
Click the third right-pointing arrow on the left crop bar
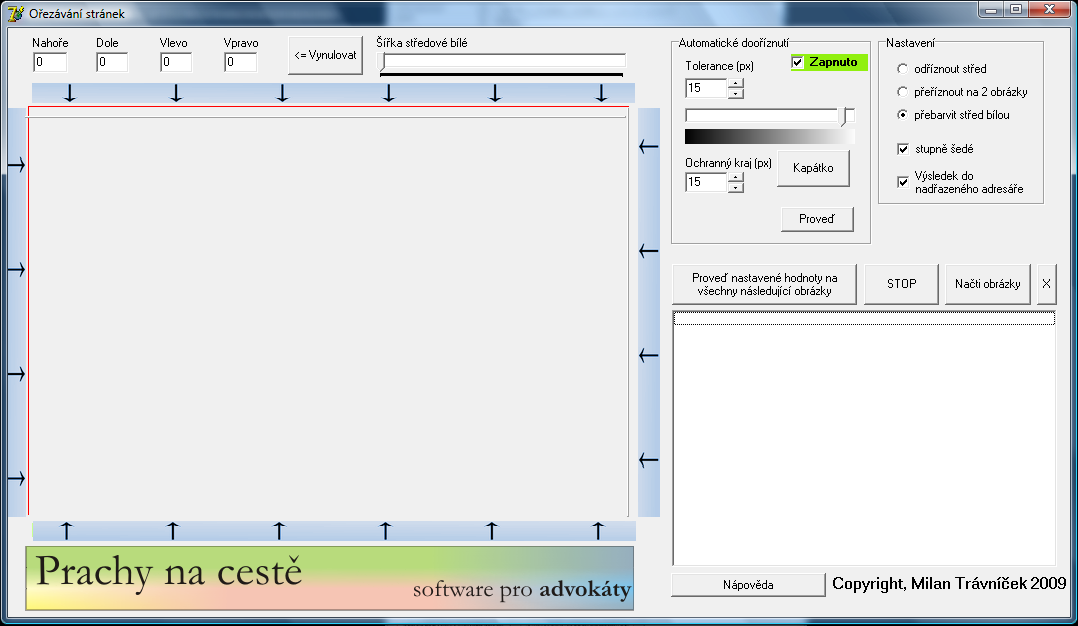(16, 374)
